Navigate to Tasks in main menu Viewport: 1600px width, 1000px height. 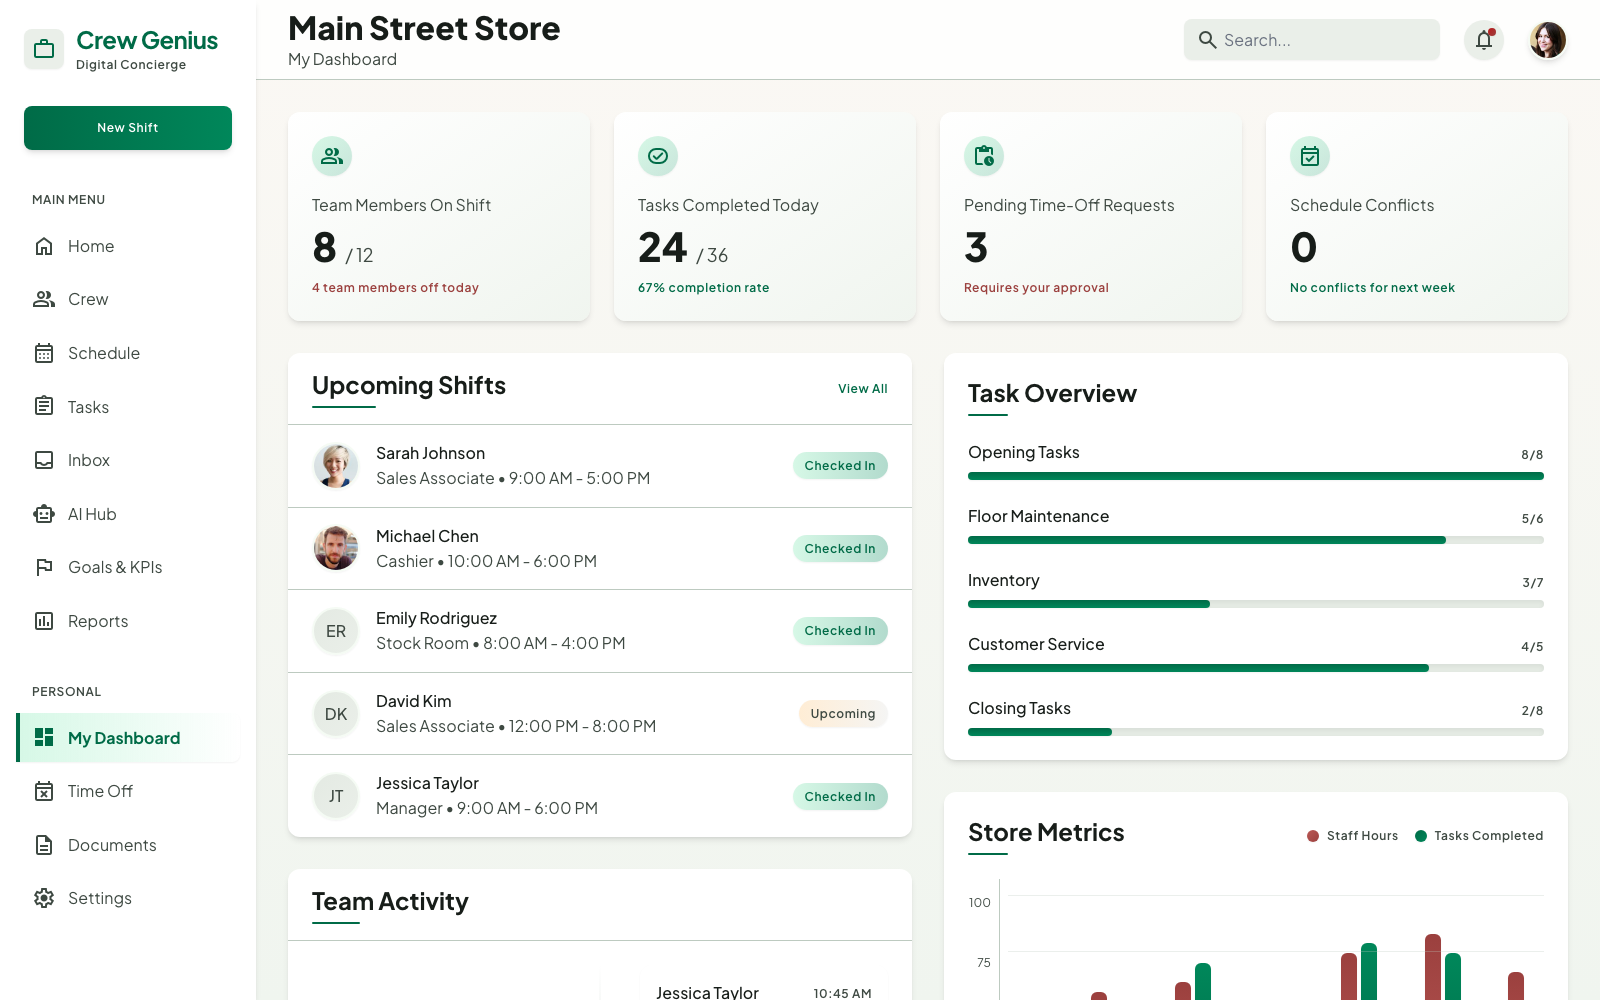(x=128, y=407)
